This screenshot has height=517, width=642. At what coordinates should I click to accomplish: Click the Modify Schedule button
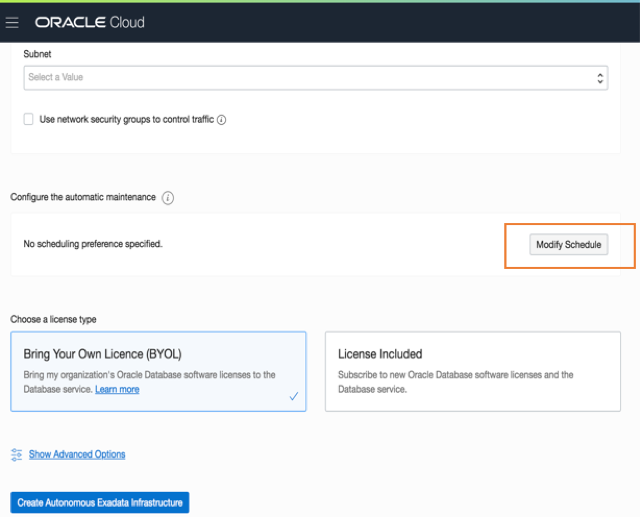[569, 245]
